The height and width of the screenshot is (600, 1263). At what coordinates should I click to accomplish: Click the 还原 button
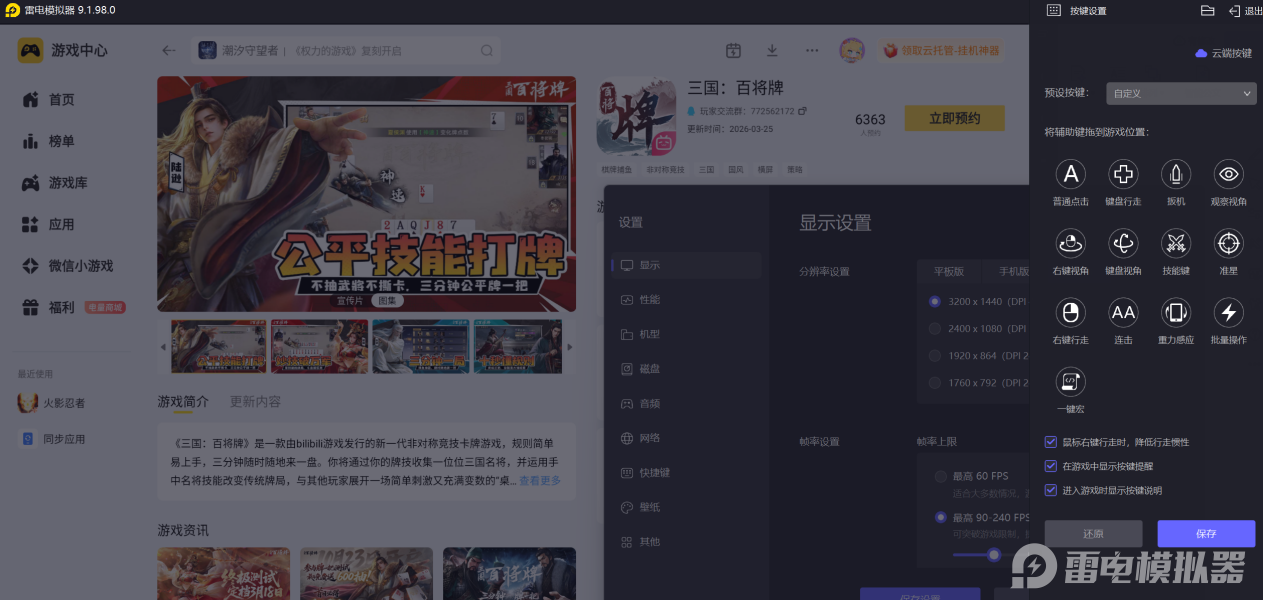click(1093, 534)
